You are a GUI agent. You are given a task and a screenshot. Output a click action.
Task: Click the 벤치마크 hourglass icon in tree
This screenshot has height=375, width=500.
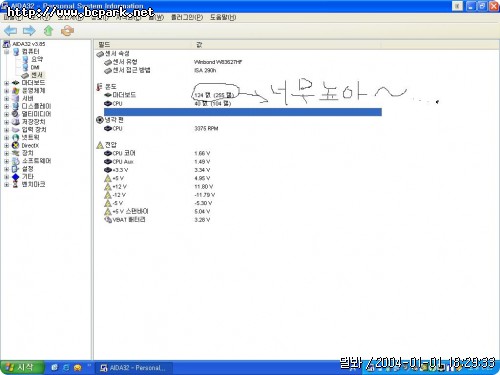click(x=16, y=184)
